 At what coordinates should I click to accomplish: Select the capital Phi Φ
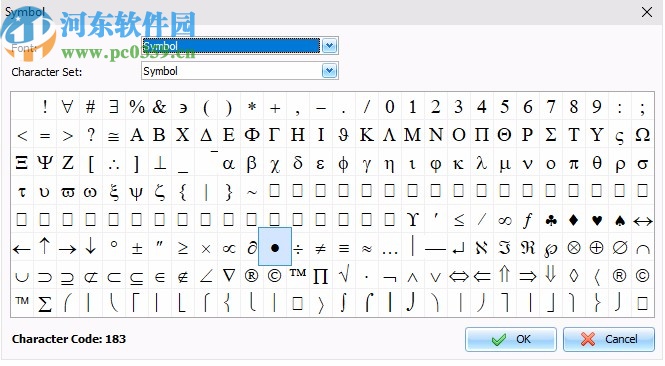point(252,136)
